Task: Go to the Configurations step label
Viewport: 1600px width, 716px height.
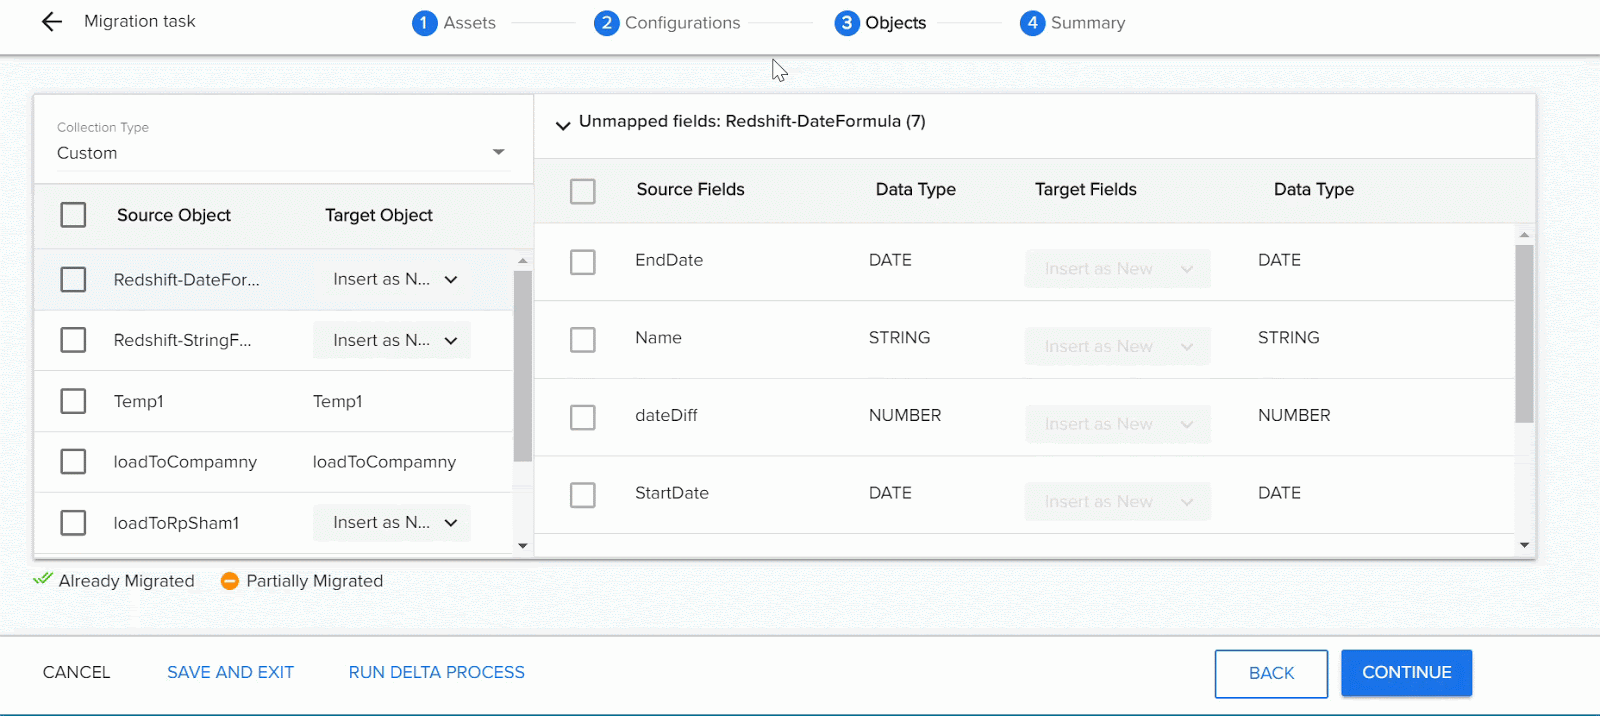Action: click(x=682, y=23)
